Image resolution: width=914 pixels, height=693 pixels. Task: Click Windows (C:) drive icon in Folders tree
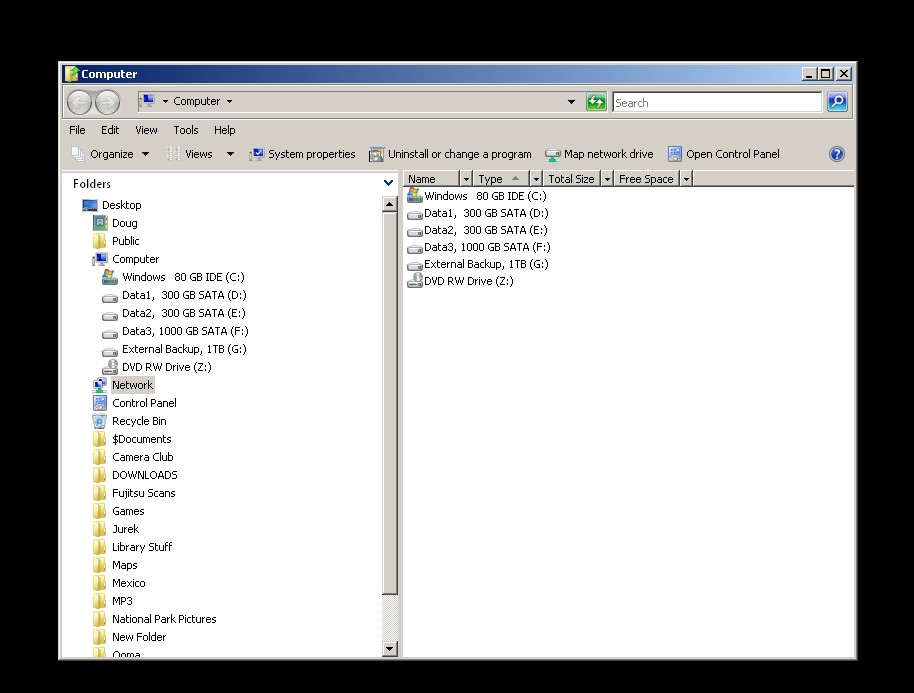point(110,277)
